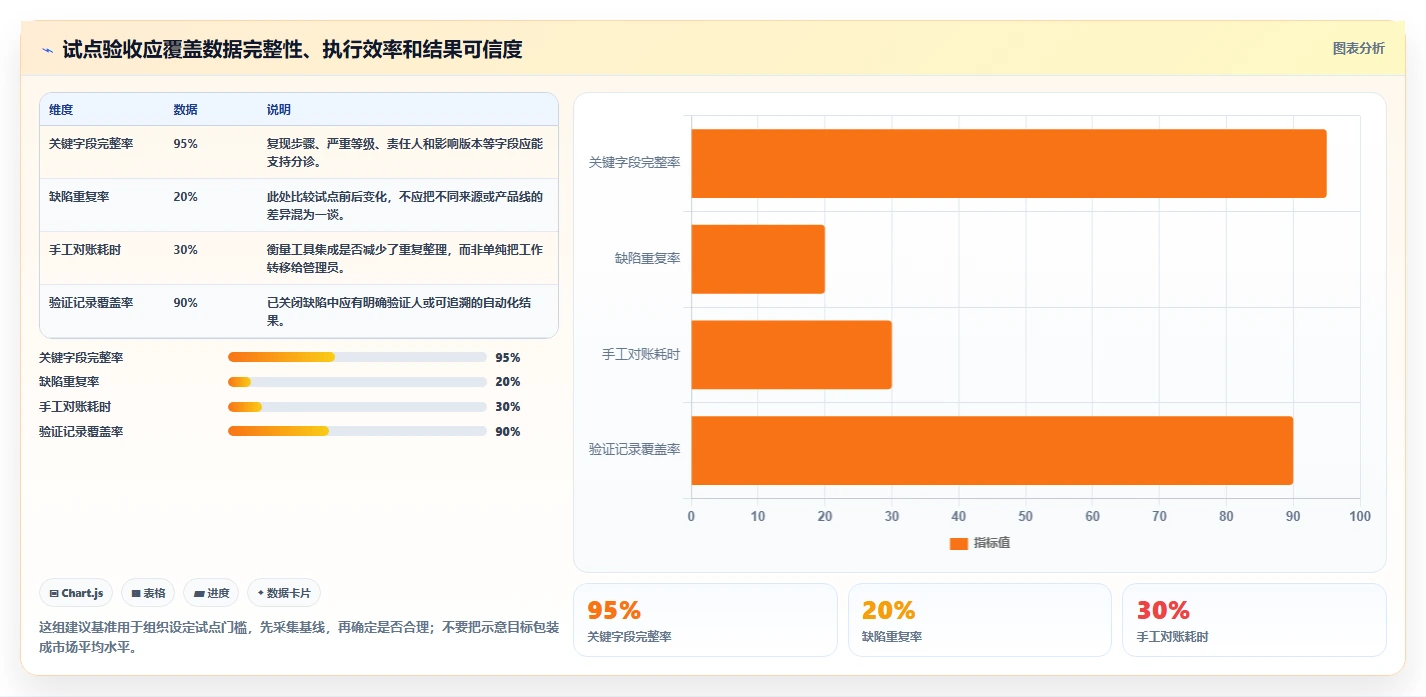This screenshot has width=1426, height=697.
Task: Click table cell 验证记录覆盖率
Action: coord(91,303)
